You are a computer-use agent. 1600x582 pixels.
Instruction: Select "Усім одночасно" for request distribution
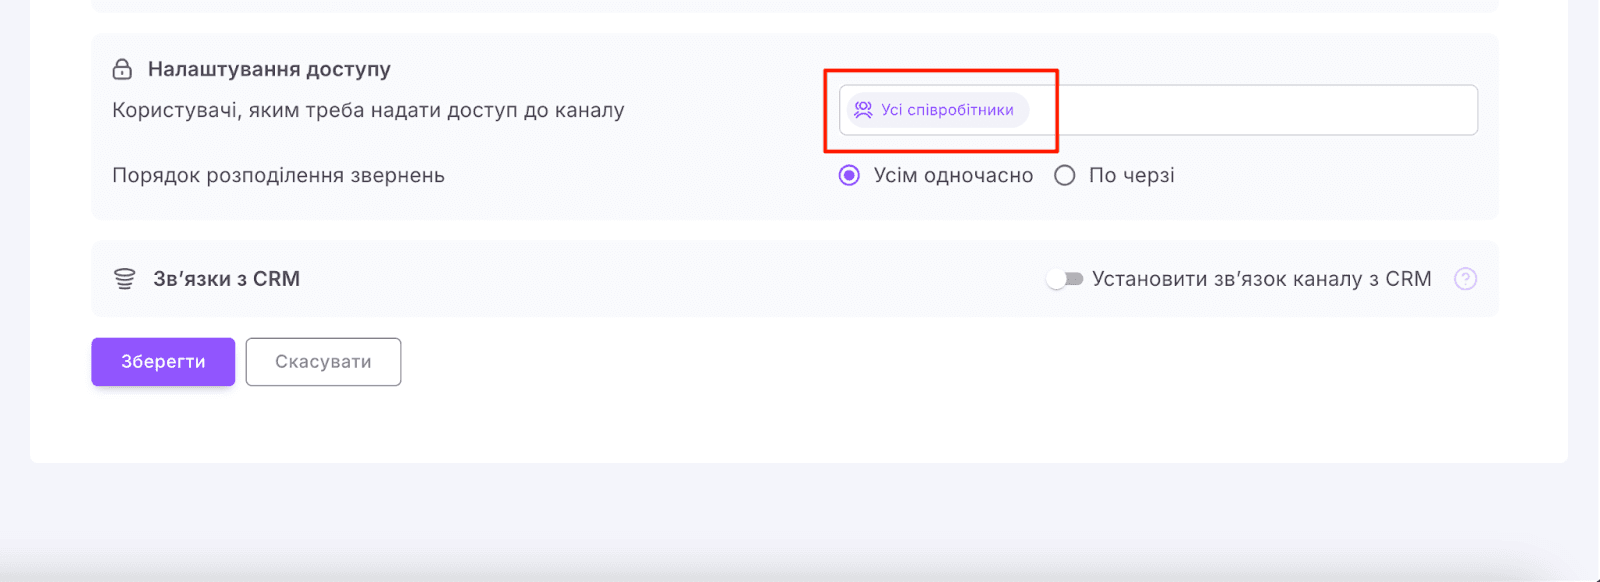tap(848, 175)
